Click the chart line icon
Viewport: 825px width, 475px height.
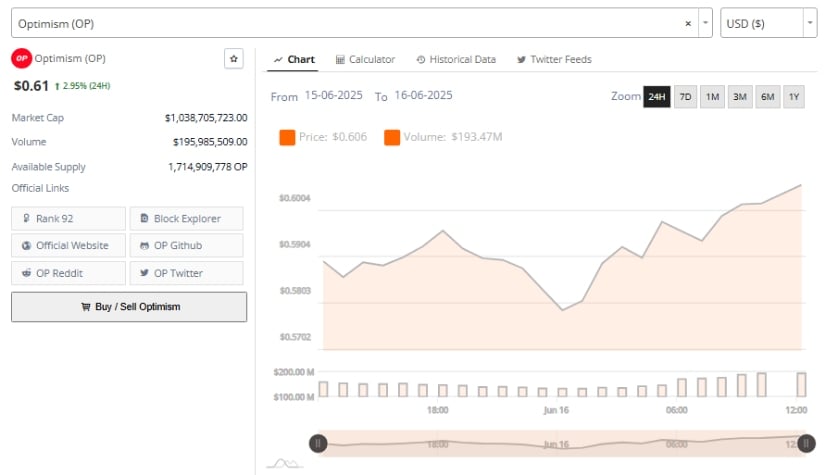[x=278, y=59]
